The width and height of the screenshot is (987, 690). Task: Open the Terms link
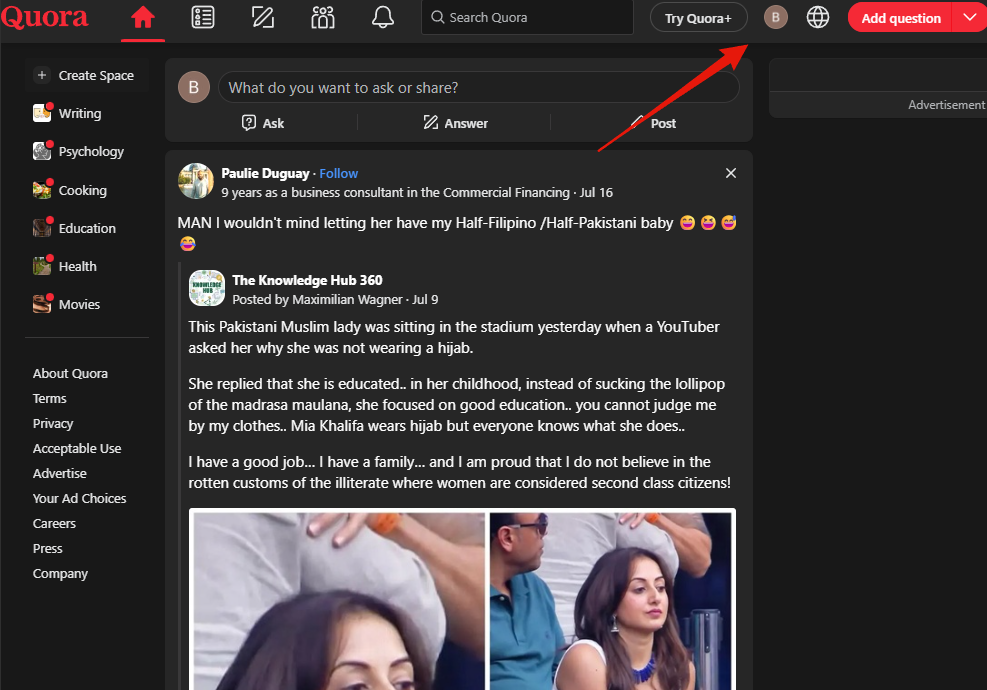[x=50, y=399]
